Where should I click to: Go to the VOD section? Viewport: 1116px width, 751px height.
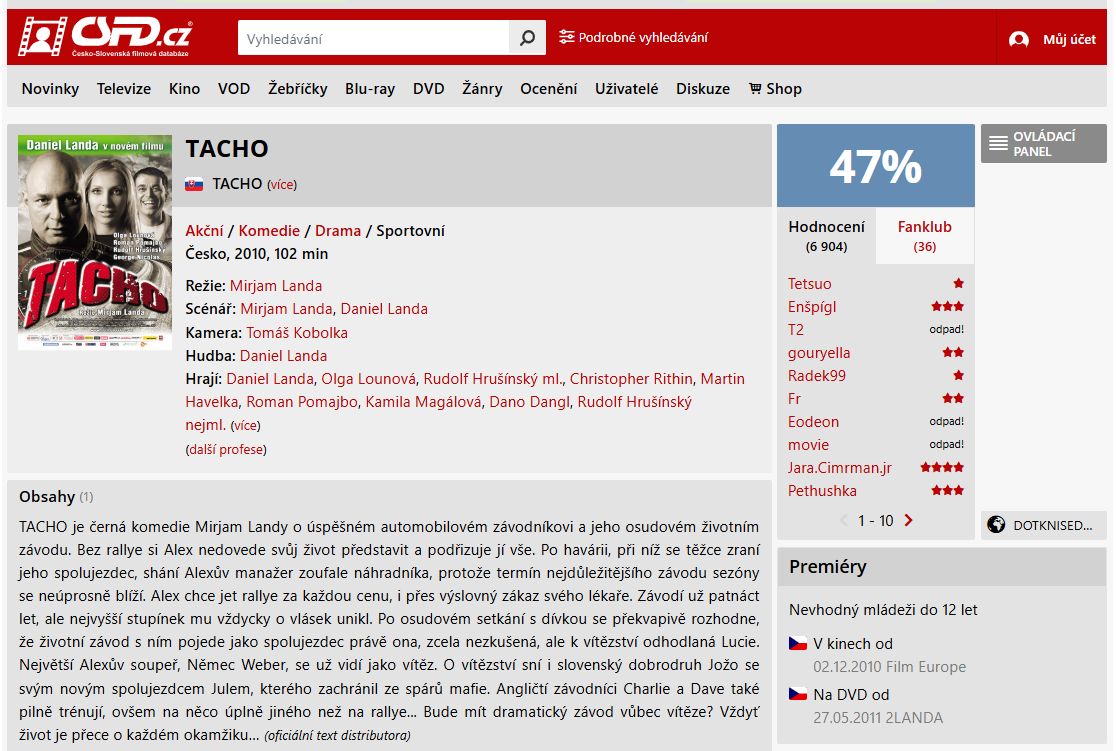click(x=234, y=89)
